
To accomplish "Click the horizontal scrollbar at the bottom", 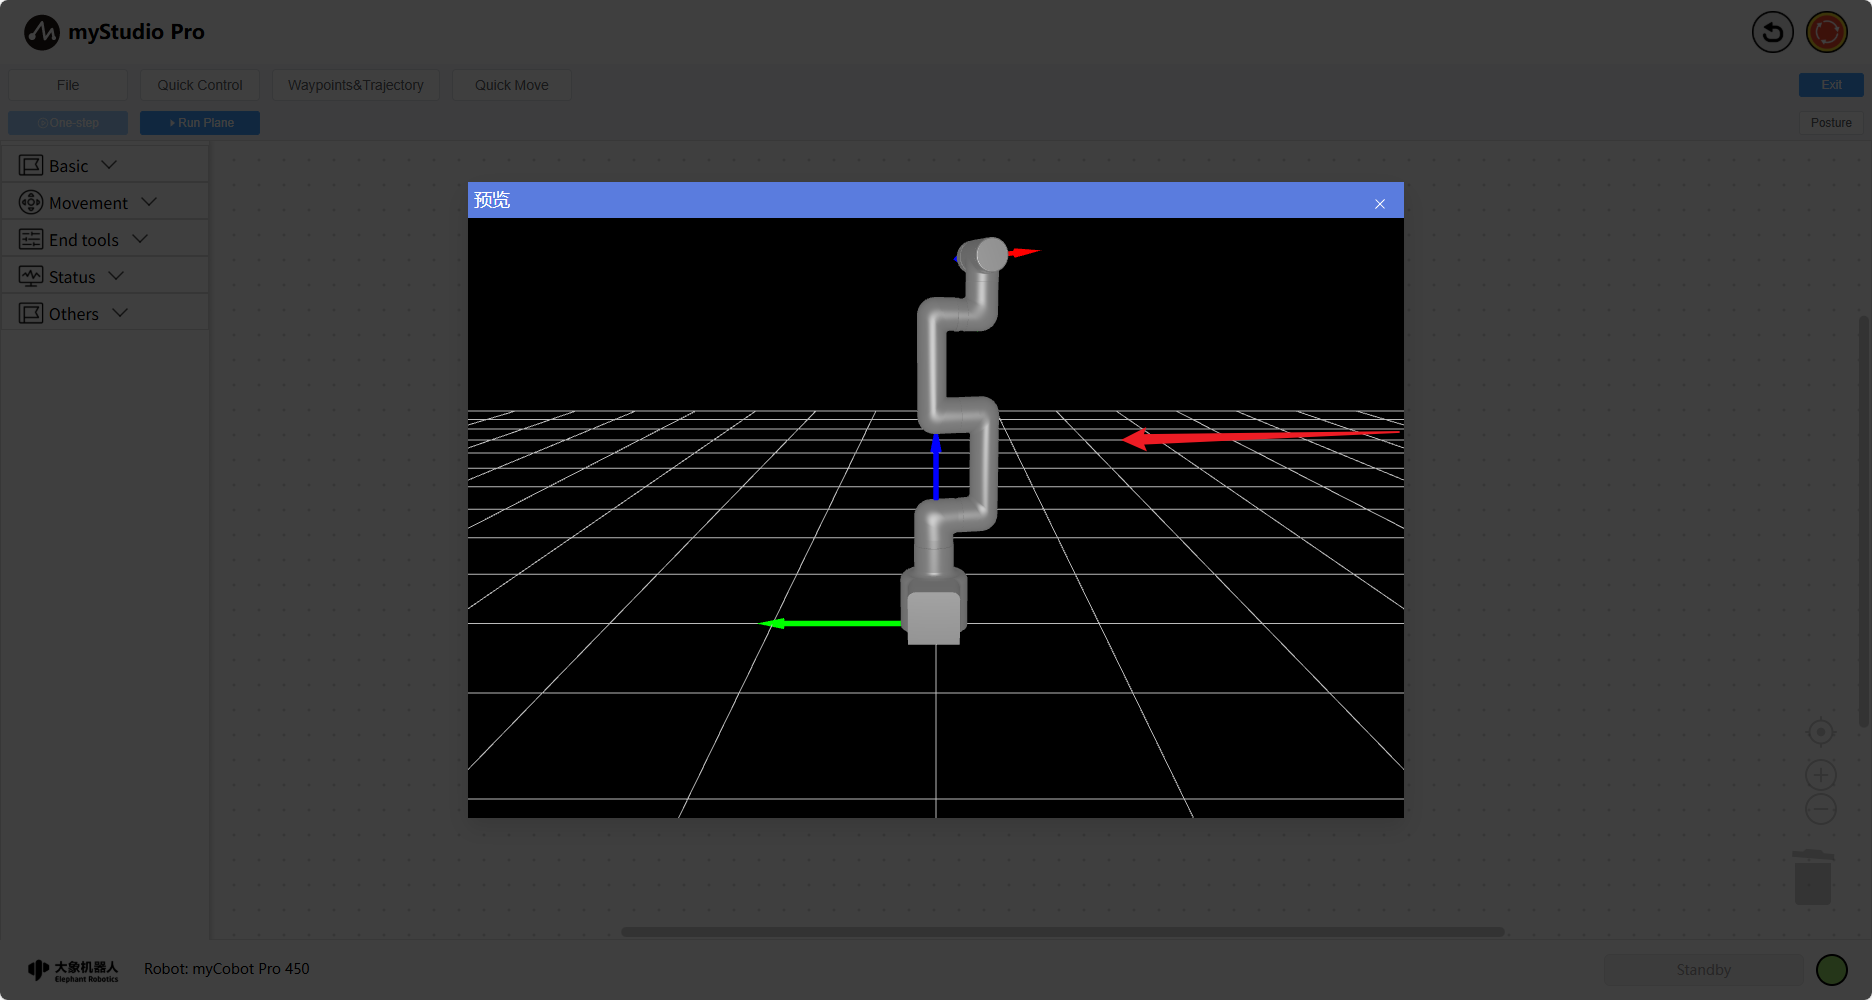I will 1062,932.
